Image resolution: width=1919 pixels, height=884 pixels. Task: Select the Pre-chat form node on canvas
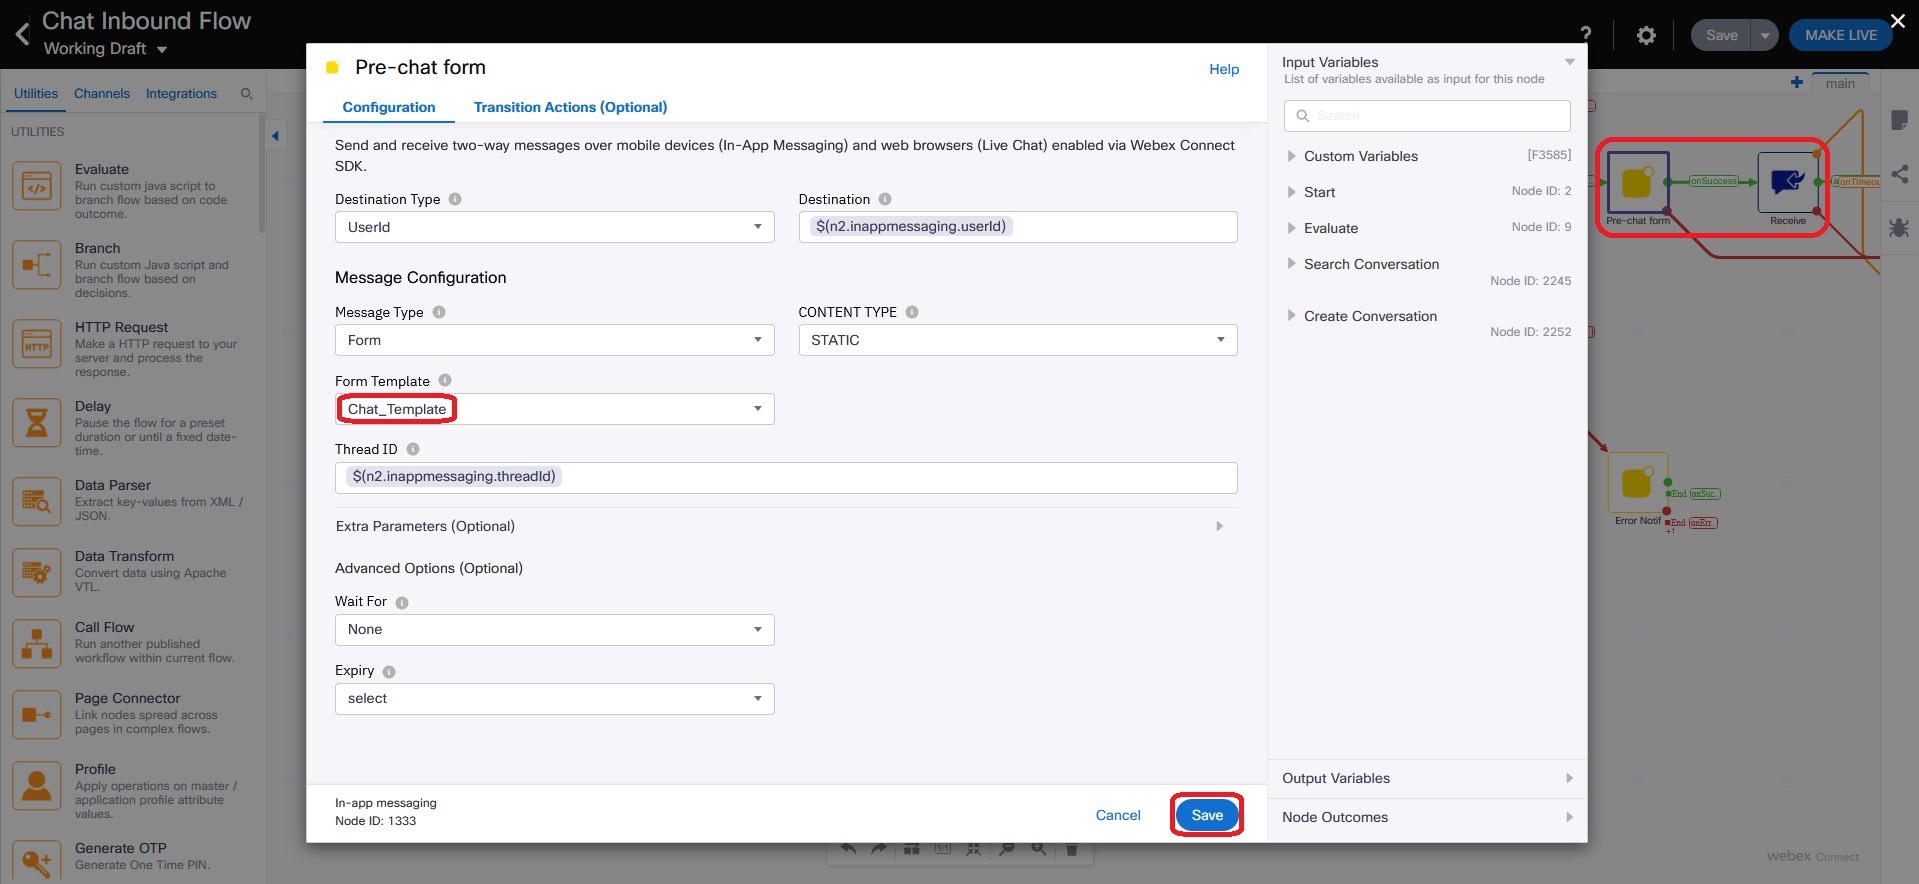1638,182
